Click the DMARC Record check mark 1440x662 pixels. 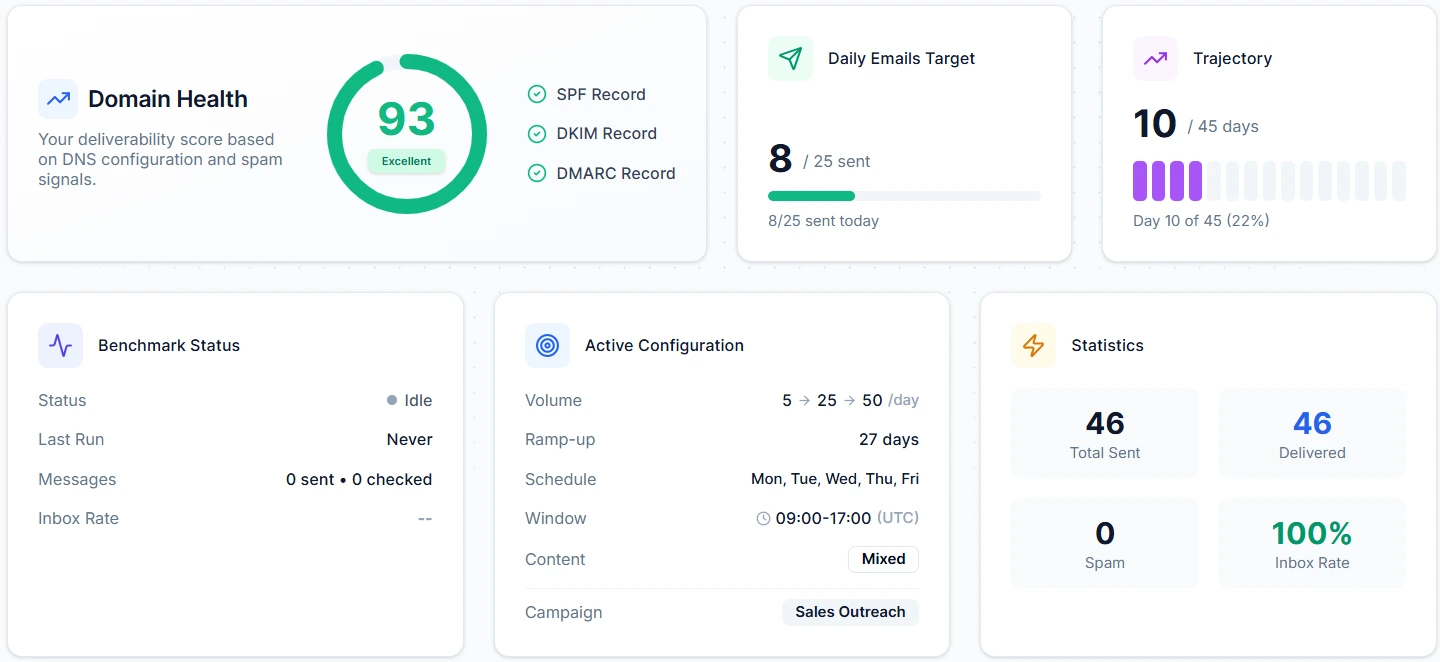537,174
